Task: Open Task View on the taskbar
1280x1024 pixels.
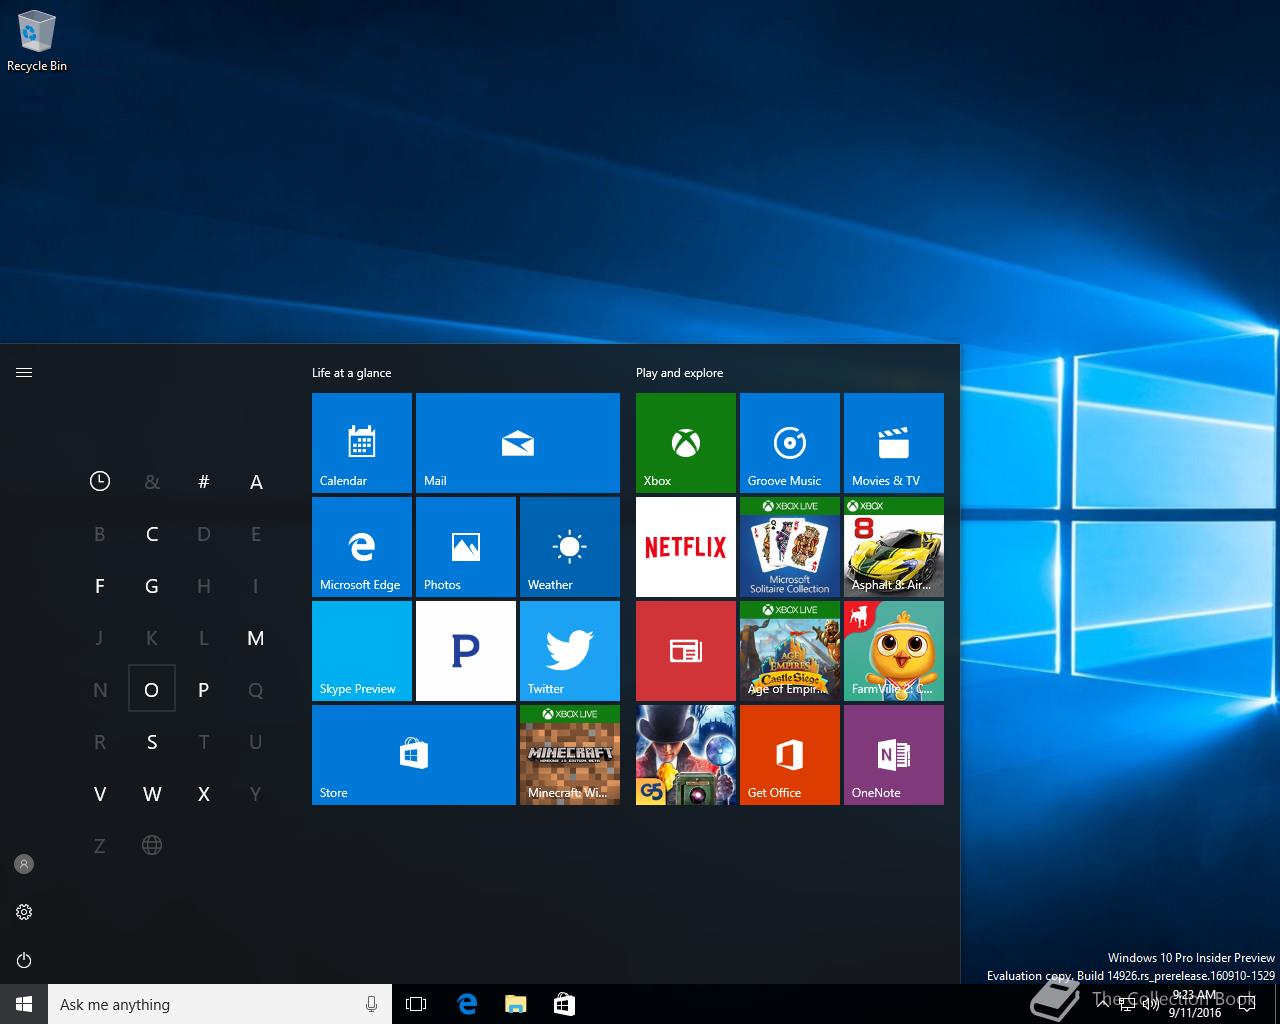Action: coord(416,1004)
